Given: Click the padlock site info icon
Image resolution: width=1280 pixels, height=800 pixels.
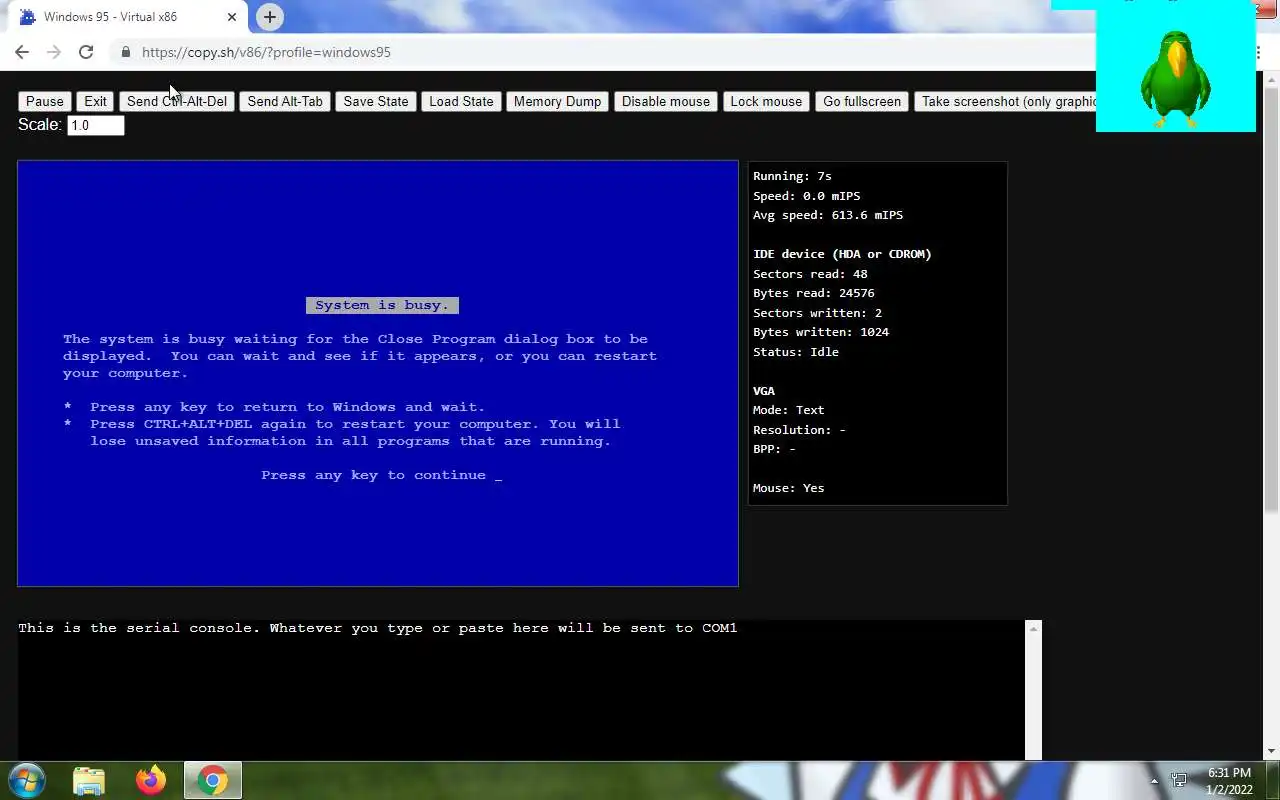Looking at the screenshot, I should [125, 52].
